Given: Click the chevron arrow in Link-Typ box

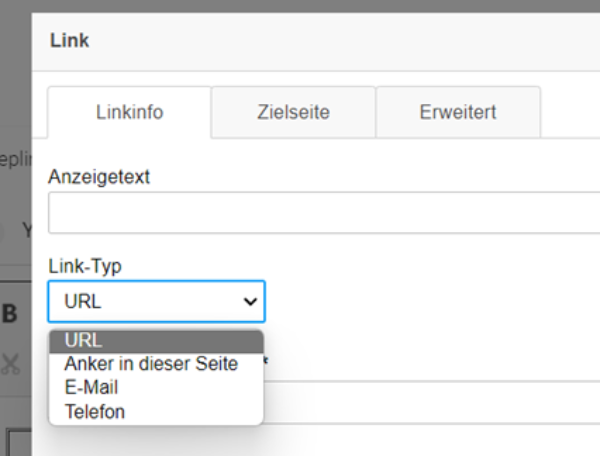Looking at the screenshot, I should click(x=250, y=302).
